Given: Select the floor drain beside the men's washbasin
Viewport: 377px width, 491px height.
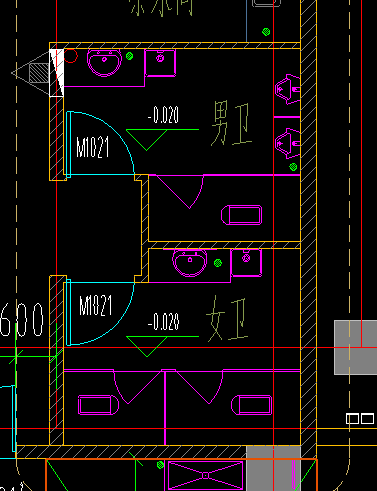Looking at the screenshot, I should 130,56.
